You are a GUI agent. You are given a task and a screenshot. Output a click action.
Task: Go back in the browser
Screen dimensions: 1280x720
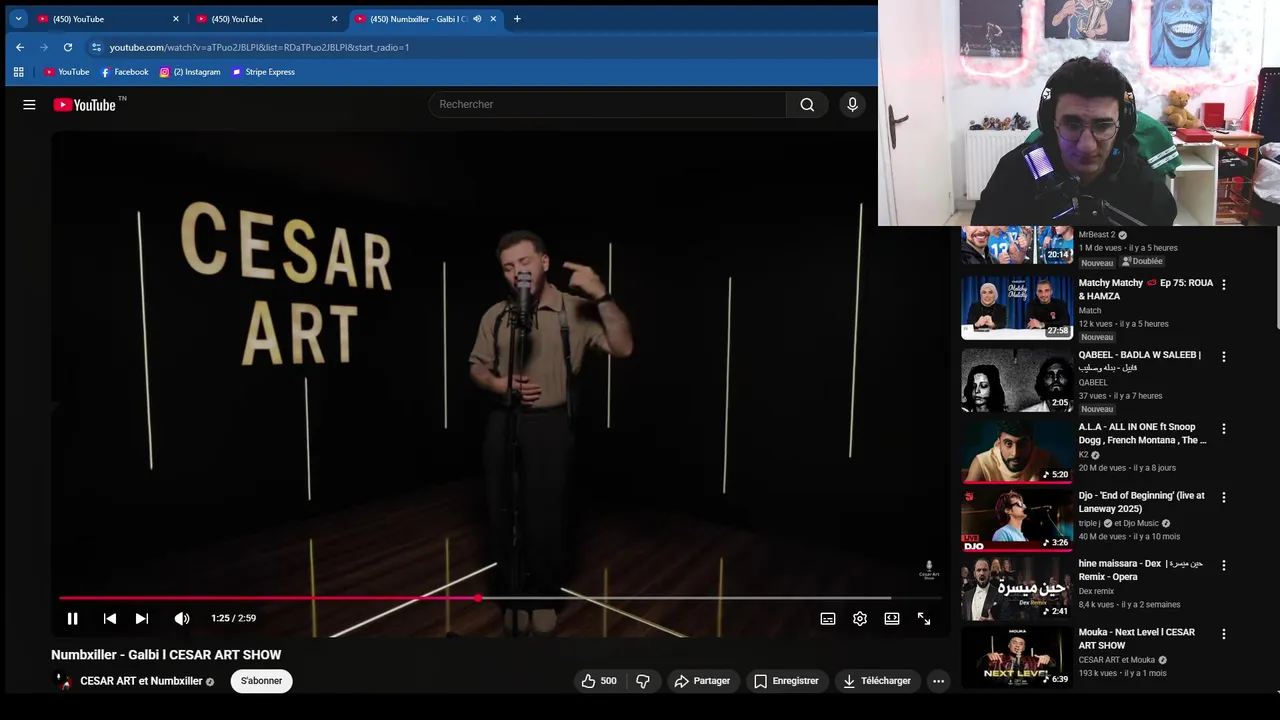[x=20, y=47]
